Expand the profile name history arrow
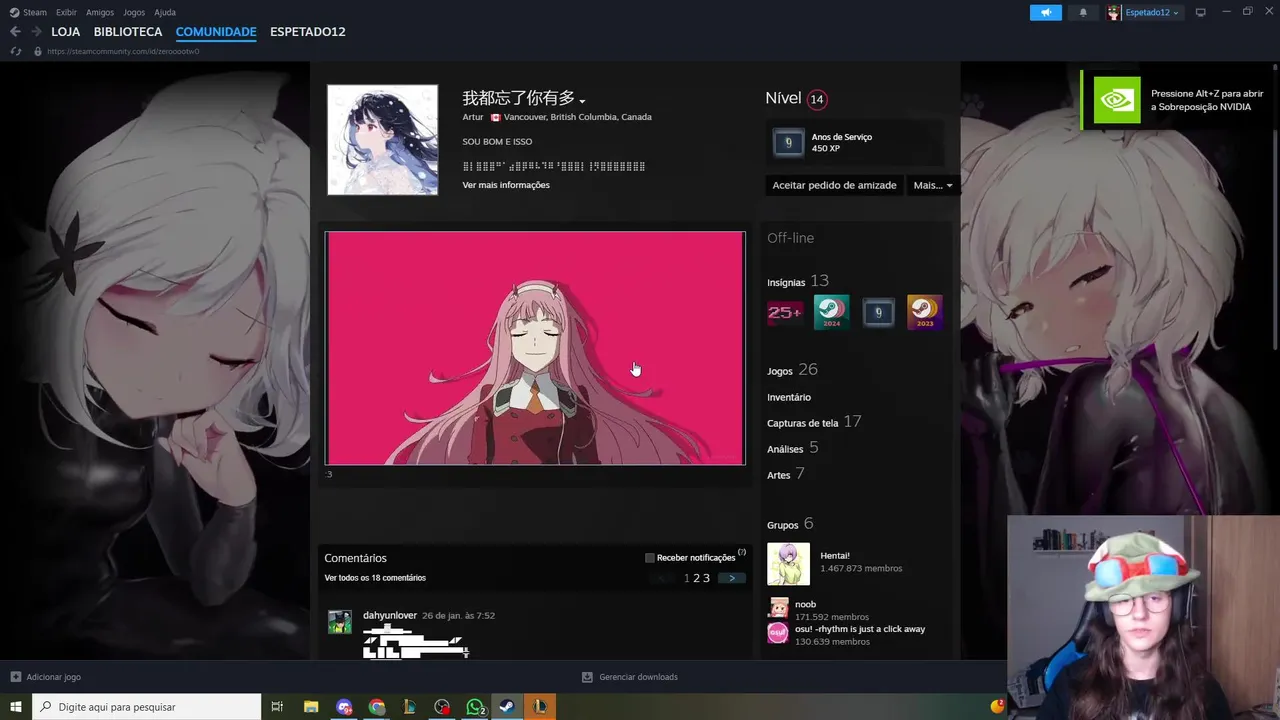 click(582, 100)
